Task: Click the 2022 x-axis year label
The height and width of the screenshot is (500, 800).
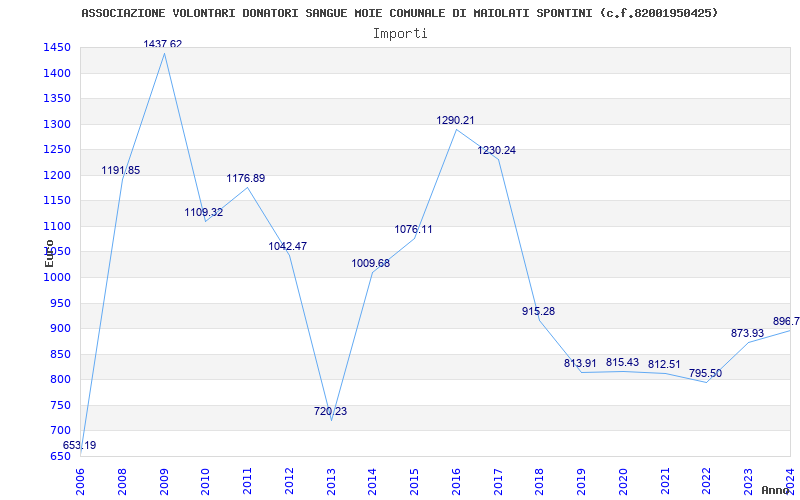Action: pyautogui.click(x=707, y=482)
